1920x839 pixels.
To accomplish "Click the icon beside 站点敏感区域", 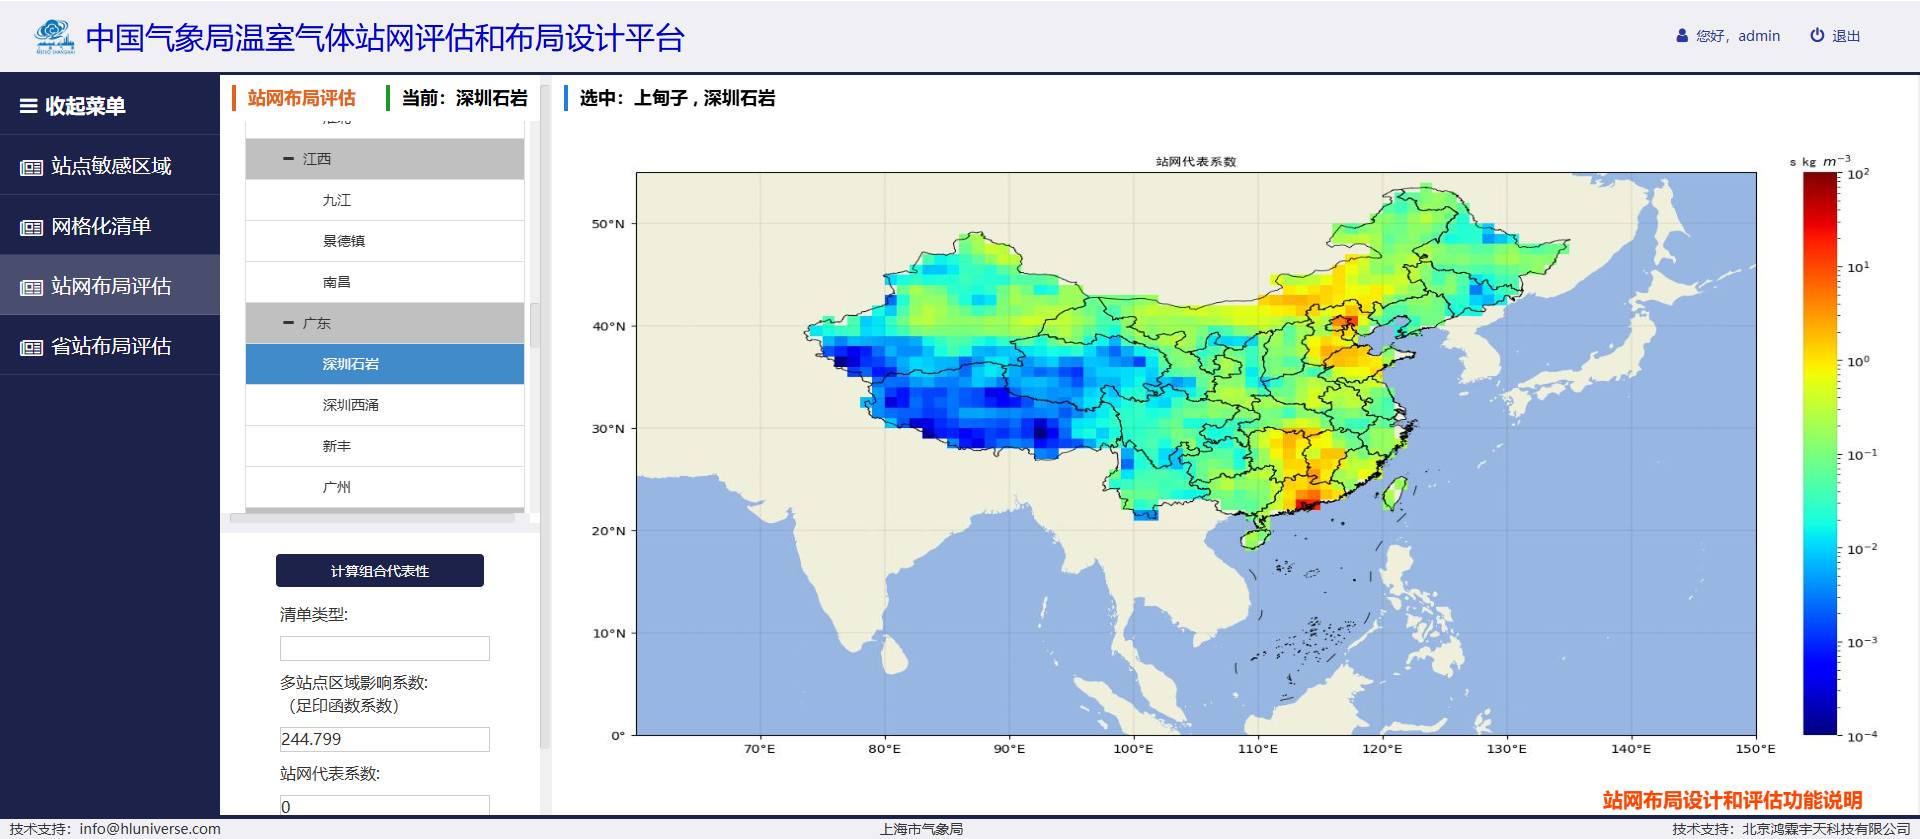I will (x=31, y=167).
